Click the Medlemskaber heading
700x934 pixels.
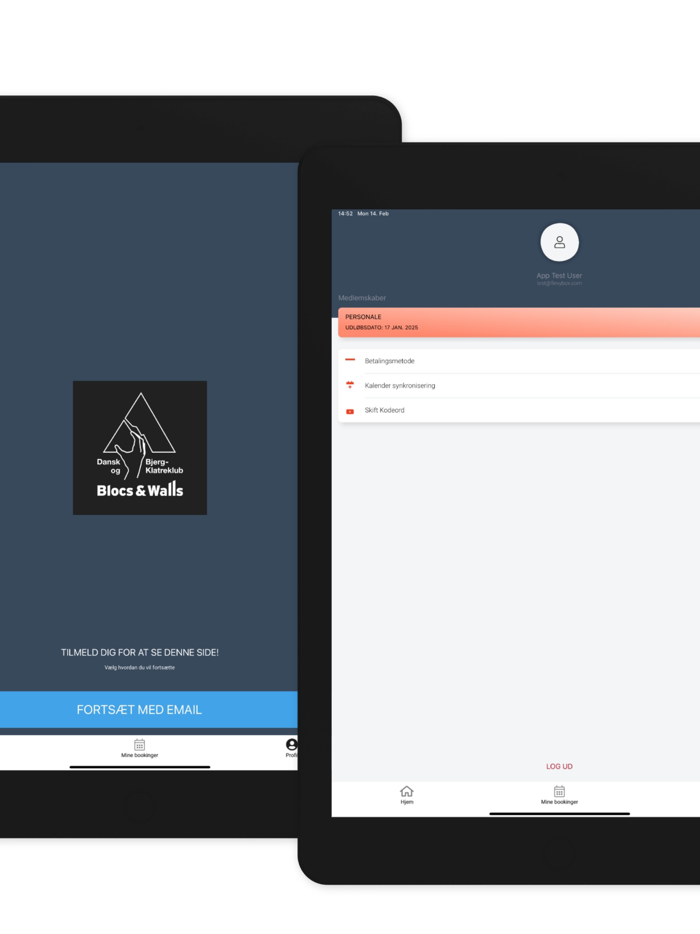tap(362, 298)
